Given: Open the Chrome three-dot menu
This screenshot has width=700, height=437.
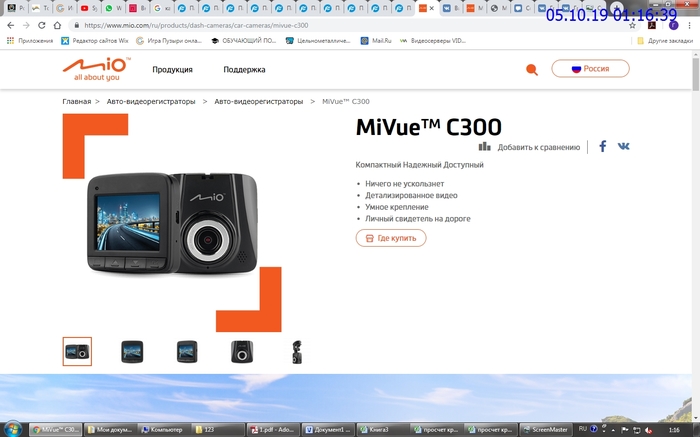Looking at the screenshot, I should [x=690, y=25].
